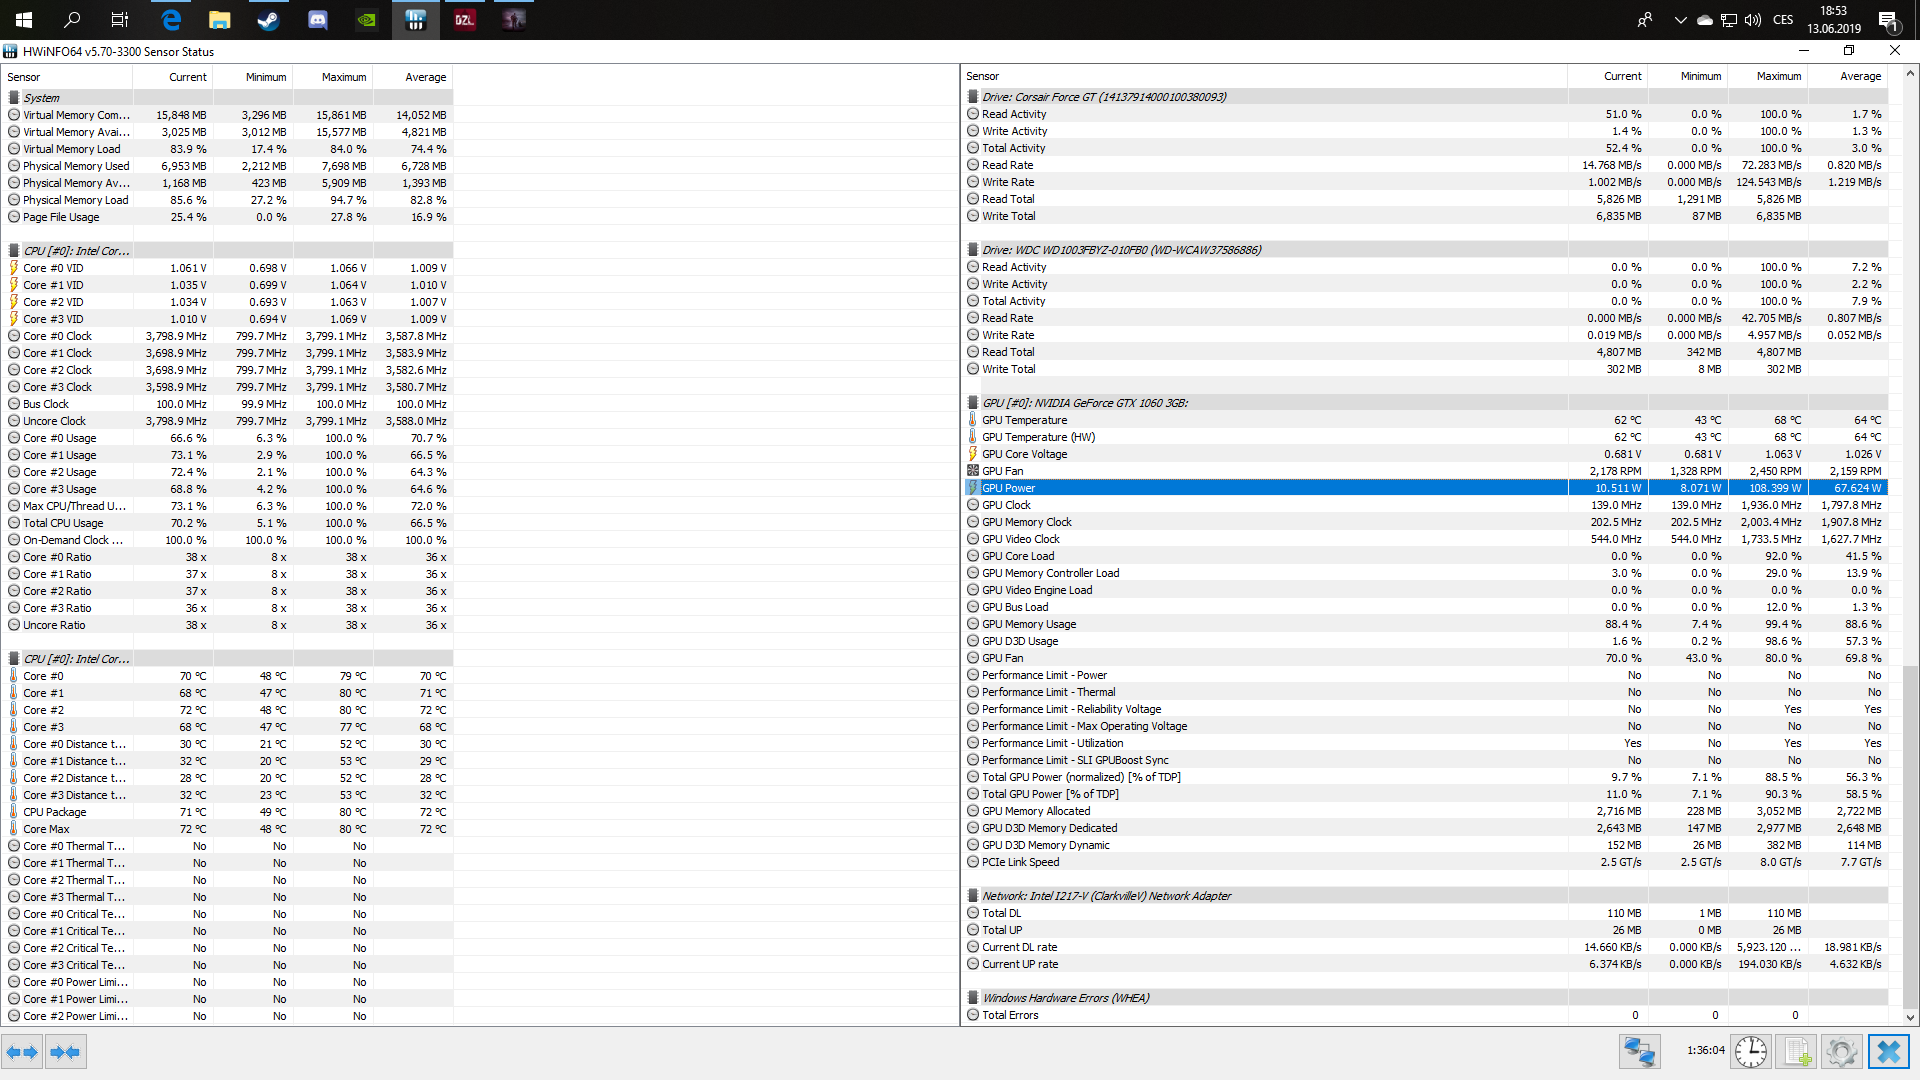
Task: Collapse the NVIDIA GeForce GTX 1060 group
Action: (x=1084, y=403)
